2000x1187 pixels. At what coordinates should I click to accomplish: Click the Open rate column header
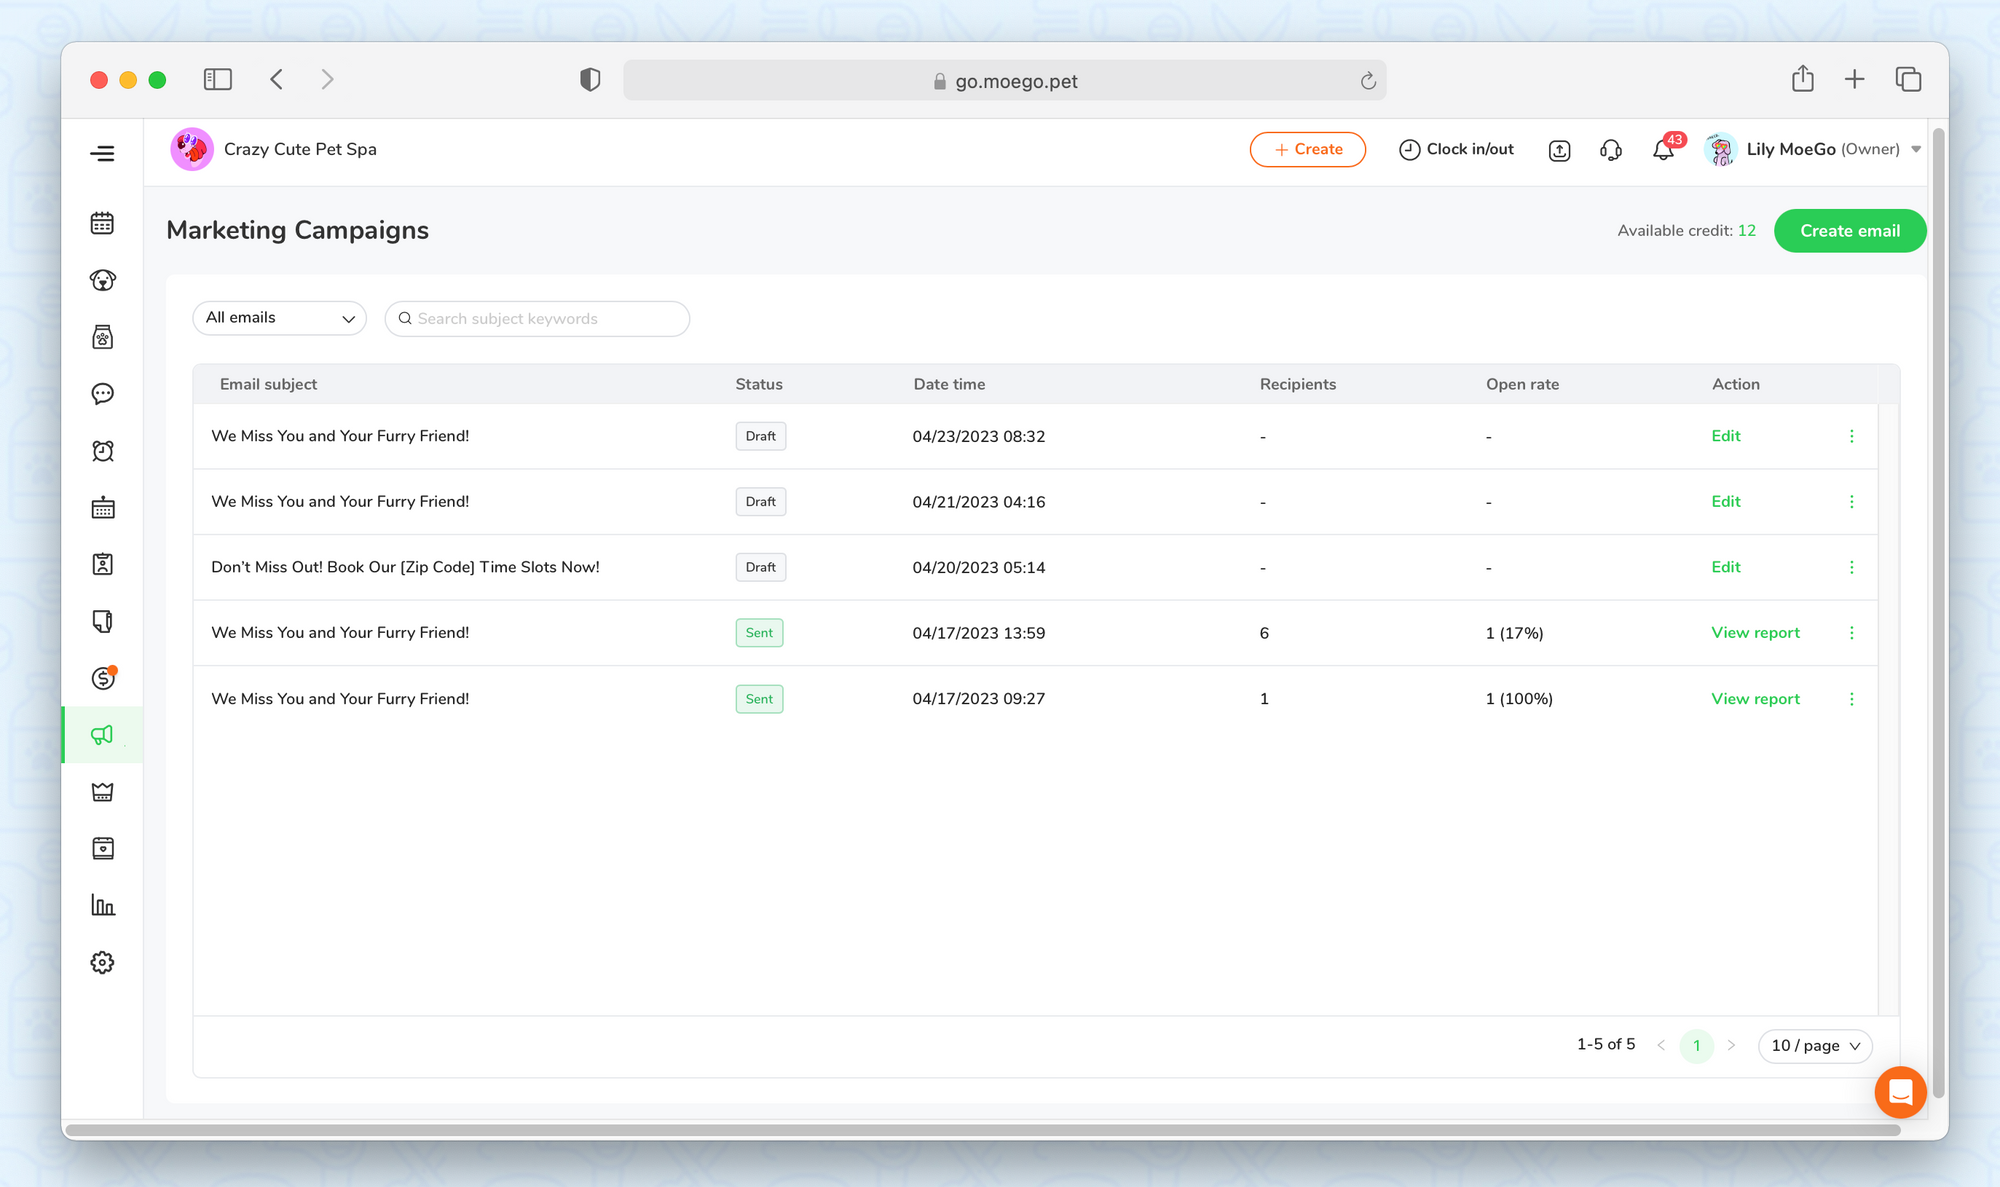click(1522, 384)
